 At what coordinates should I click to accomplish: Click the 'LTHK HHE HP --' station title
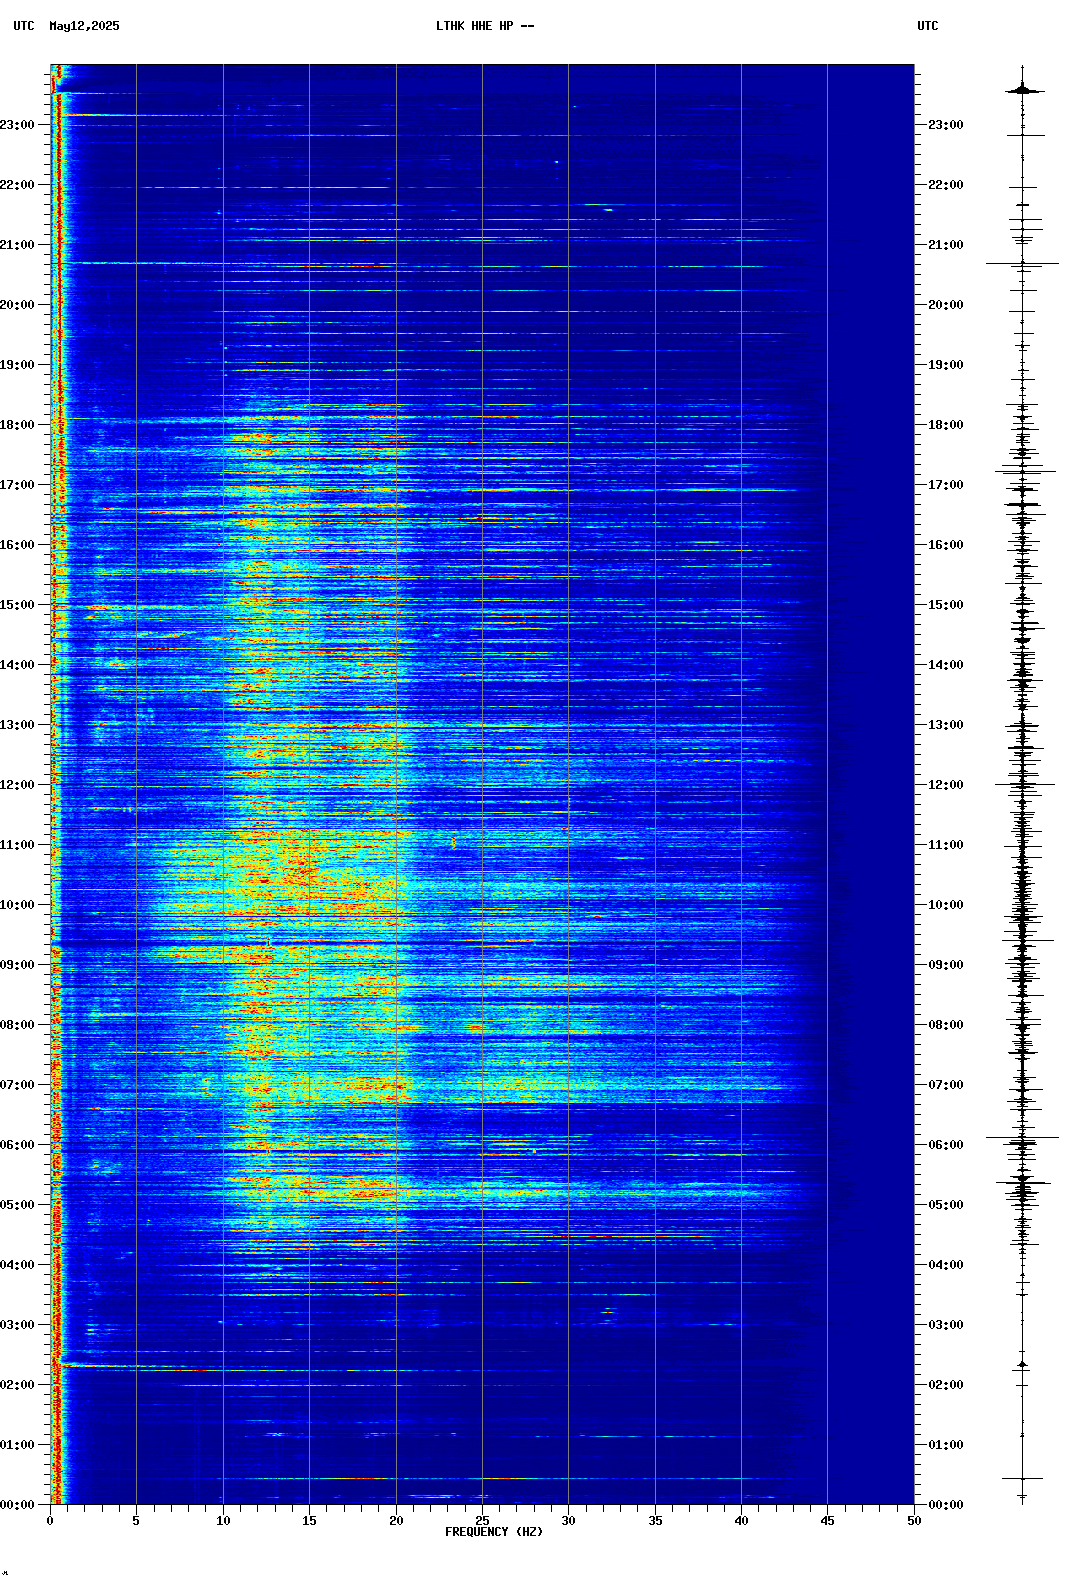(x=485, y=26)
